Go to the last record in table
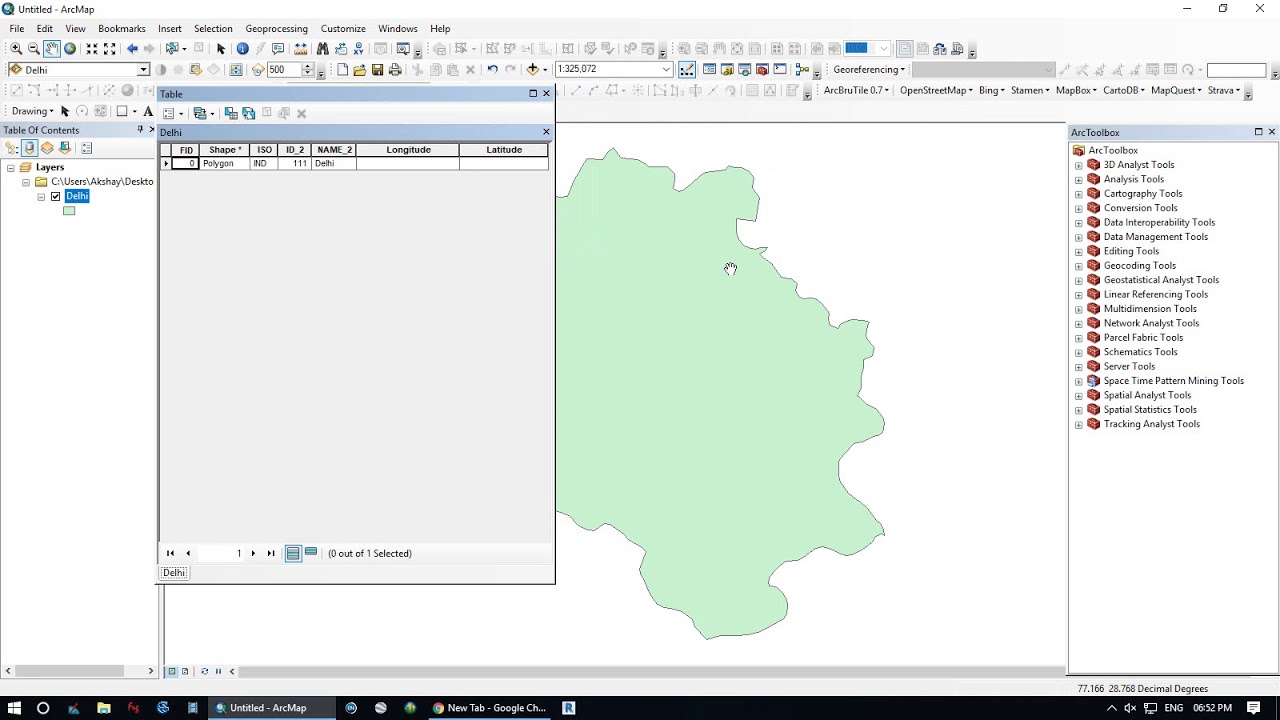 pos(271,553)
